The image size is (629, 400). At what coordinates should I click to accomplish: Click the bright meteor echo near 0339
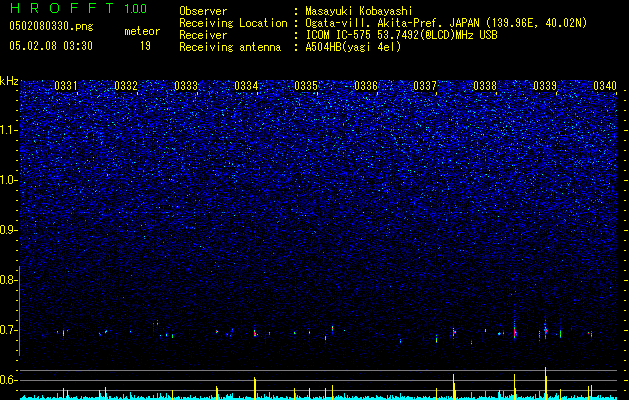click(x=546, y=331)
